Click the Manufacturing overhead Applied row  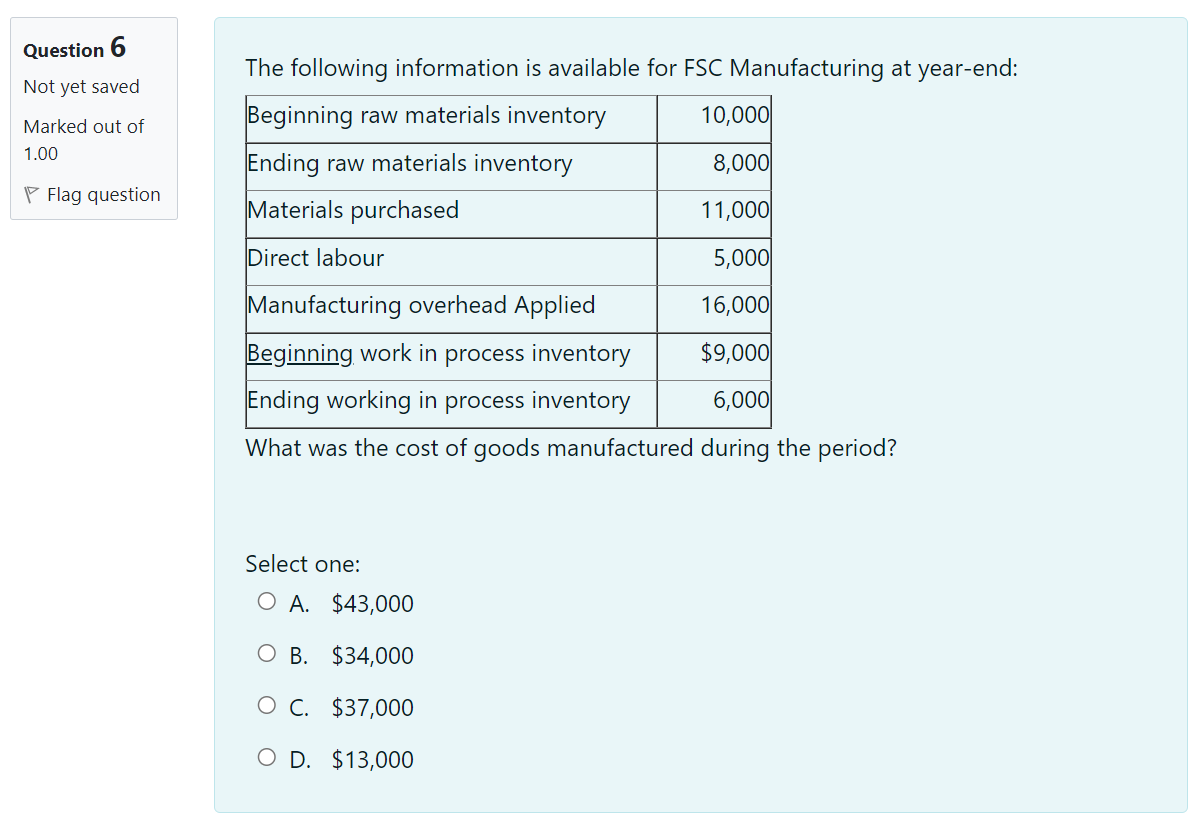[422, 305]
